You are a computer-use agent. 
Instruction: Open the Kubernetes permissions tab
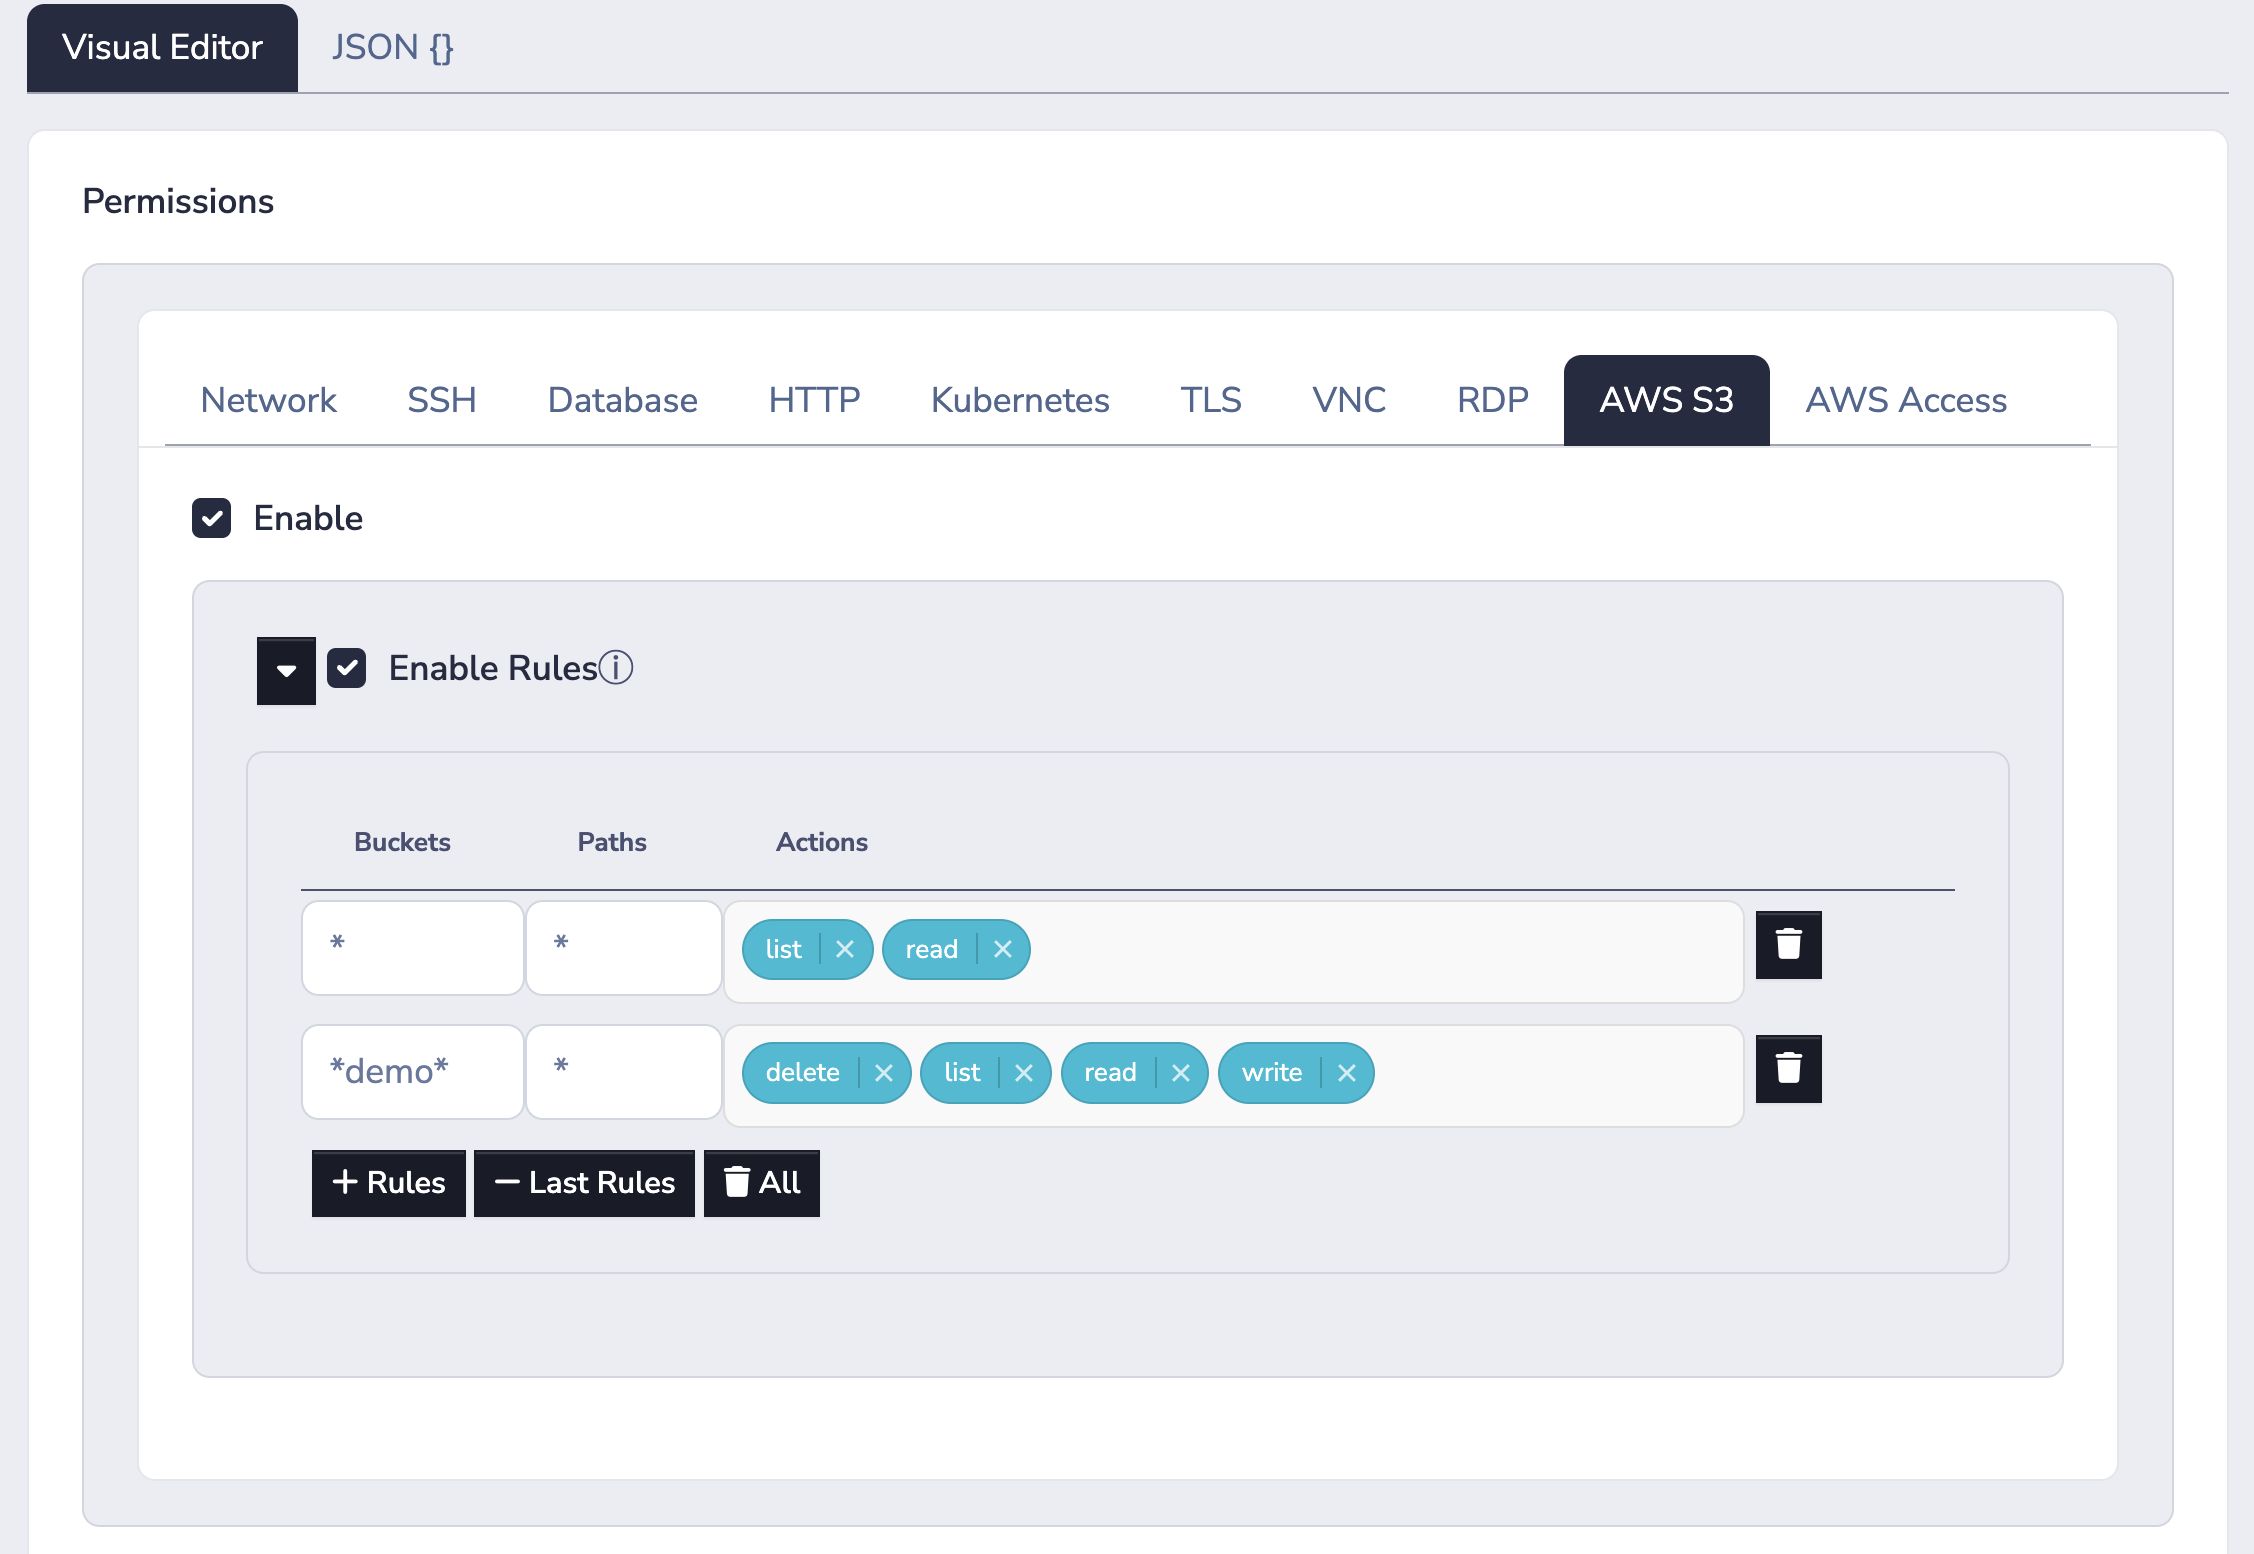[x=1019, y=400]
